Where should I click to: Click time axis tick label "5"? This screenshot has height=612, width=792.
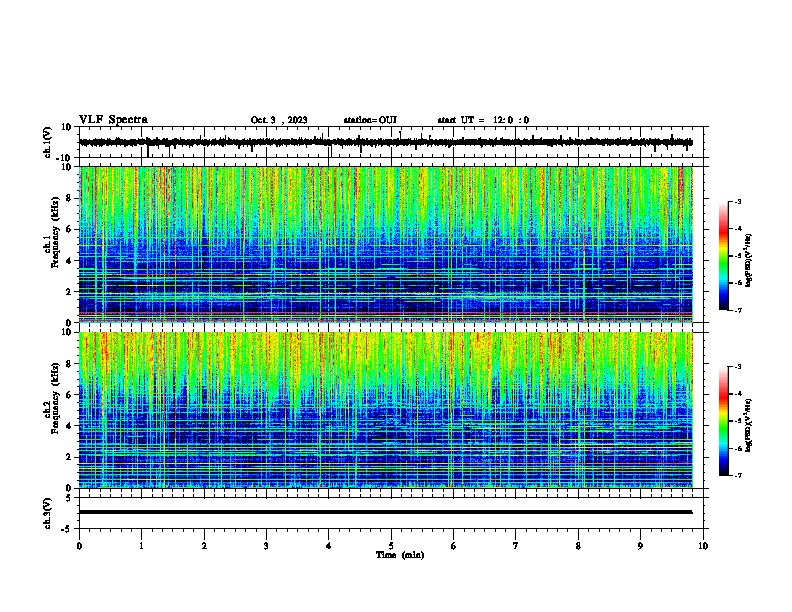click(x=391, y=546)
